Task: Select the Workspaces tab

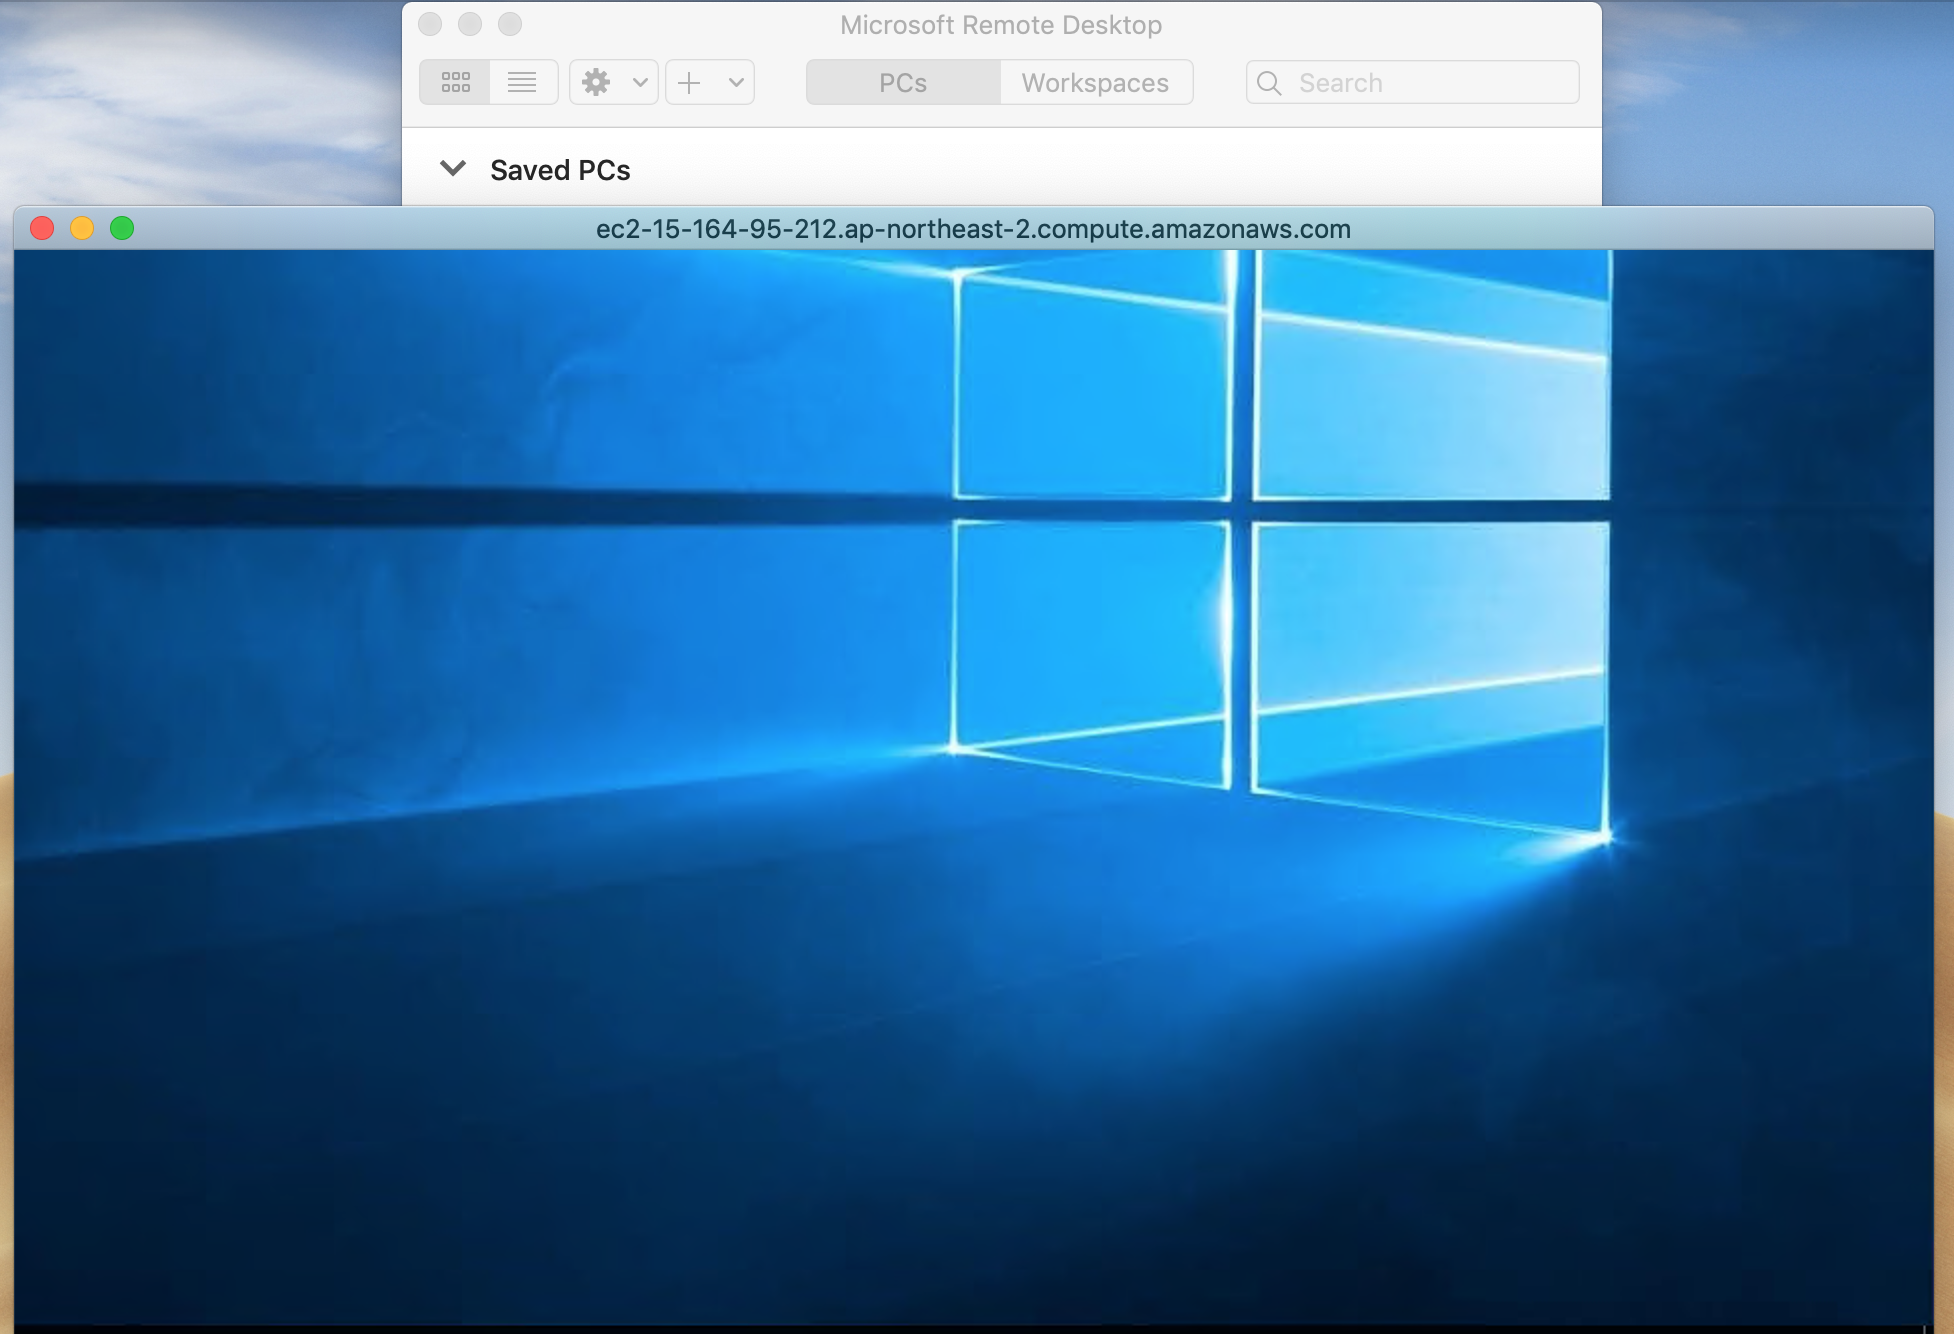Action: [1095, 82]
